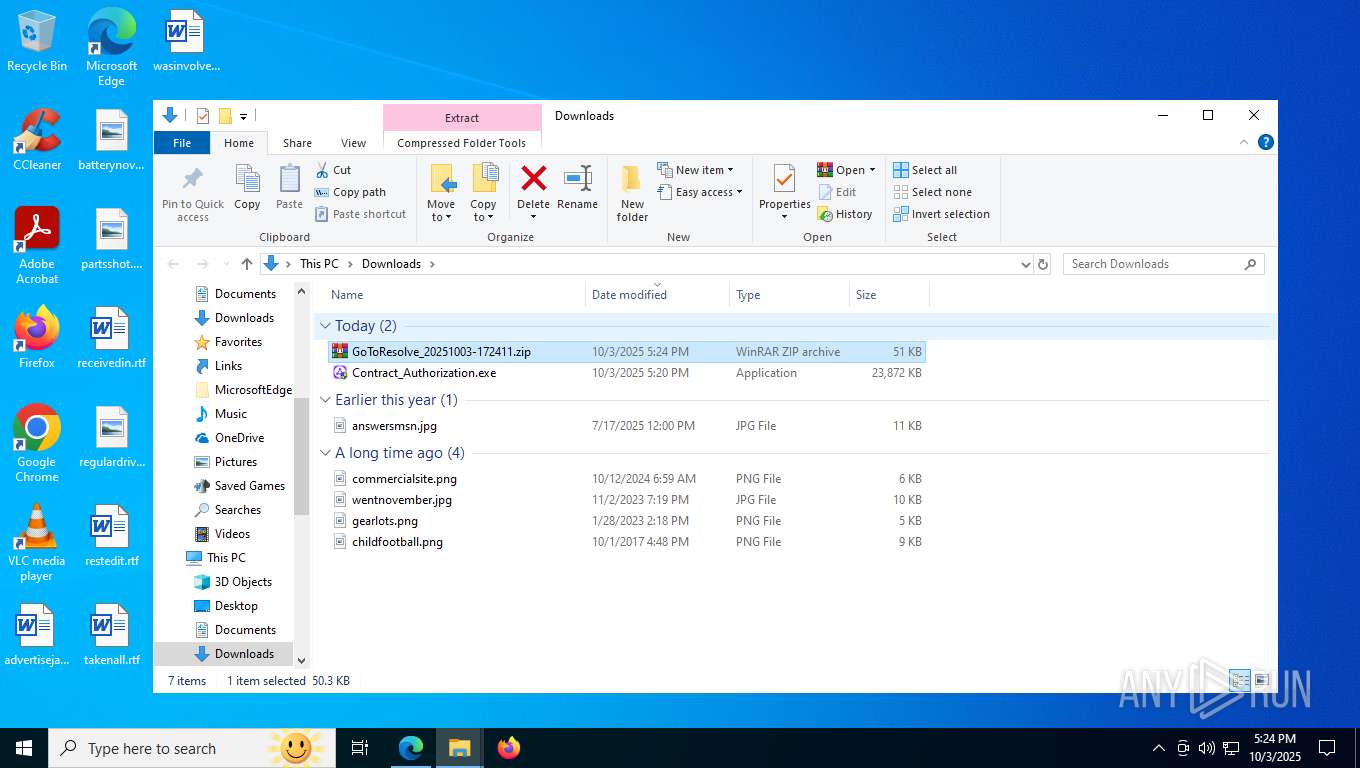Image resolution: width=1360 pixels, height=768 pixels.
Task: Open the VLC media player desktop icon
Action: tap(37, 543)
